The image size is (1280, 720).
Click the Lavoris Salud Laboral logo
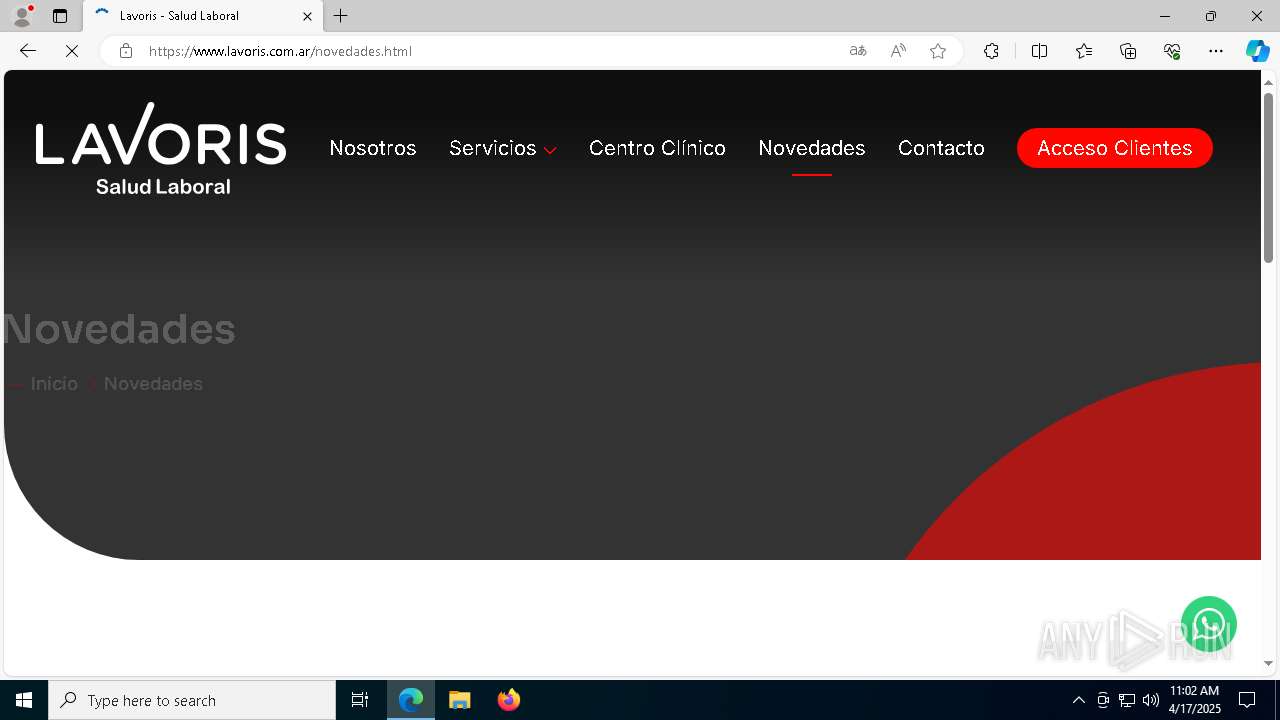pyautogui.click(x=161, y=148)
